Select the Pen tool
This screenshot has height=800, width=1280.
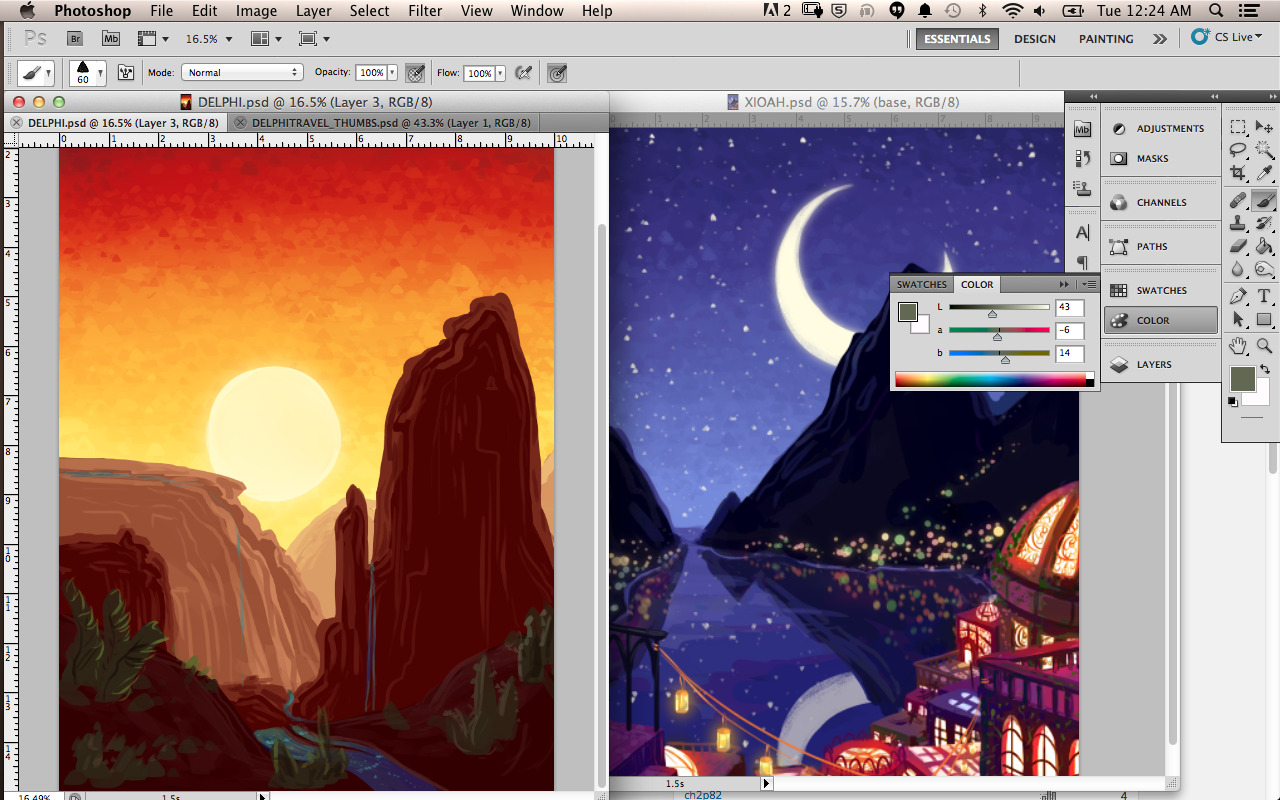click(1238, 296)
